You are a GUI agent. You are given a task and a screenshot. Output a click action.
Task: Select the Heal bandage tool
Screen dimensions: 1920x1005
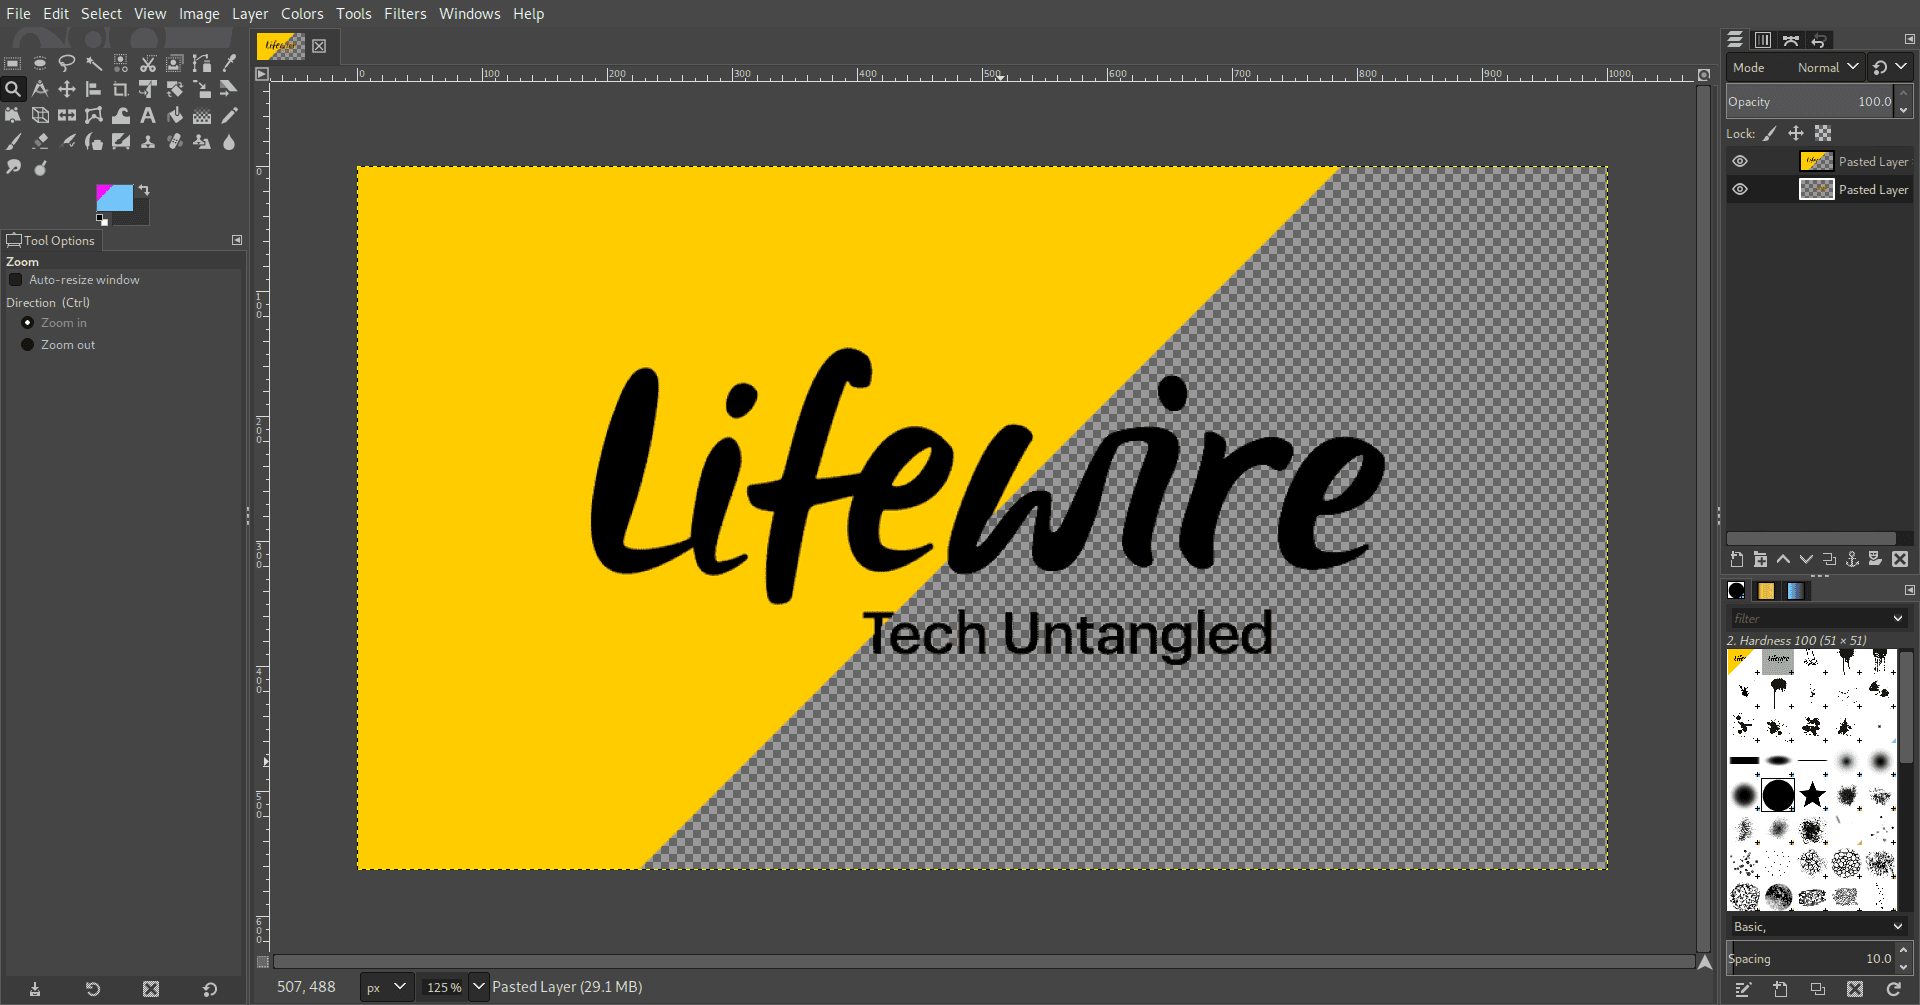[x=175, y=141]
